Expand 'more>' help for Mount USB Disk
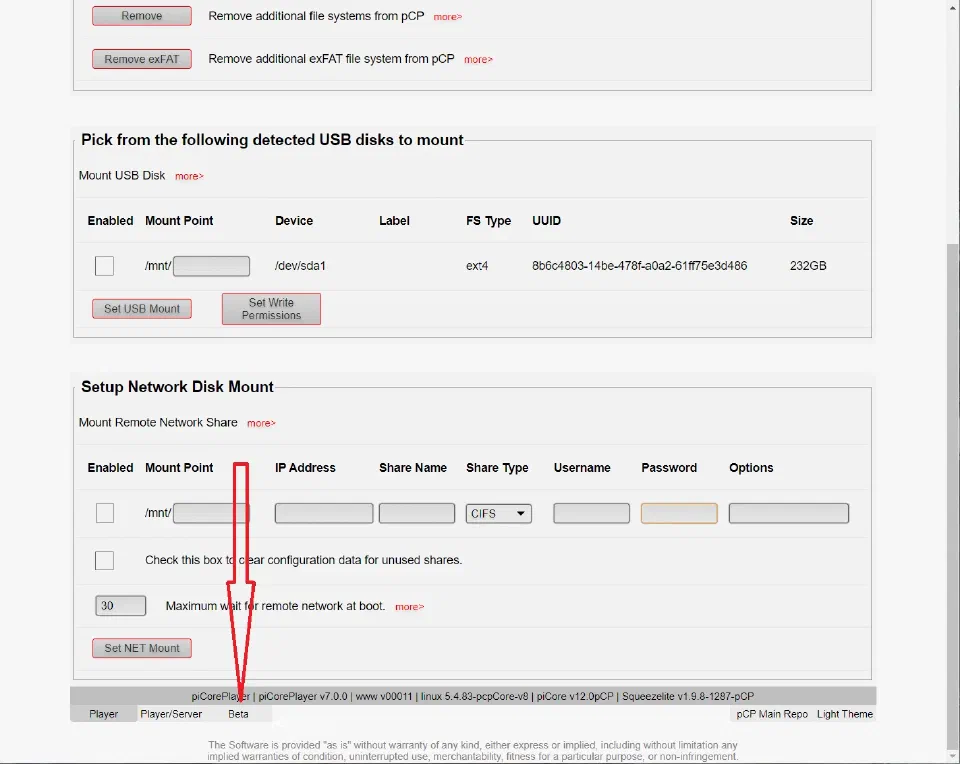The height and width of the screenshot is (764, 960). coord(189,176)
